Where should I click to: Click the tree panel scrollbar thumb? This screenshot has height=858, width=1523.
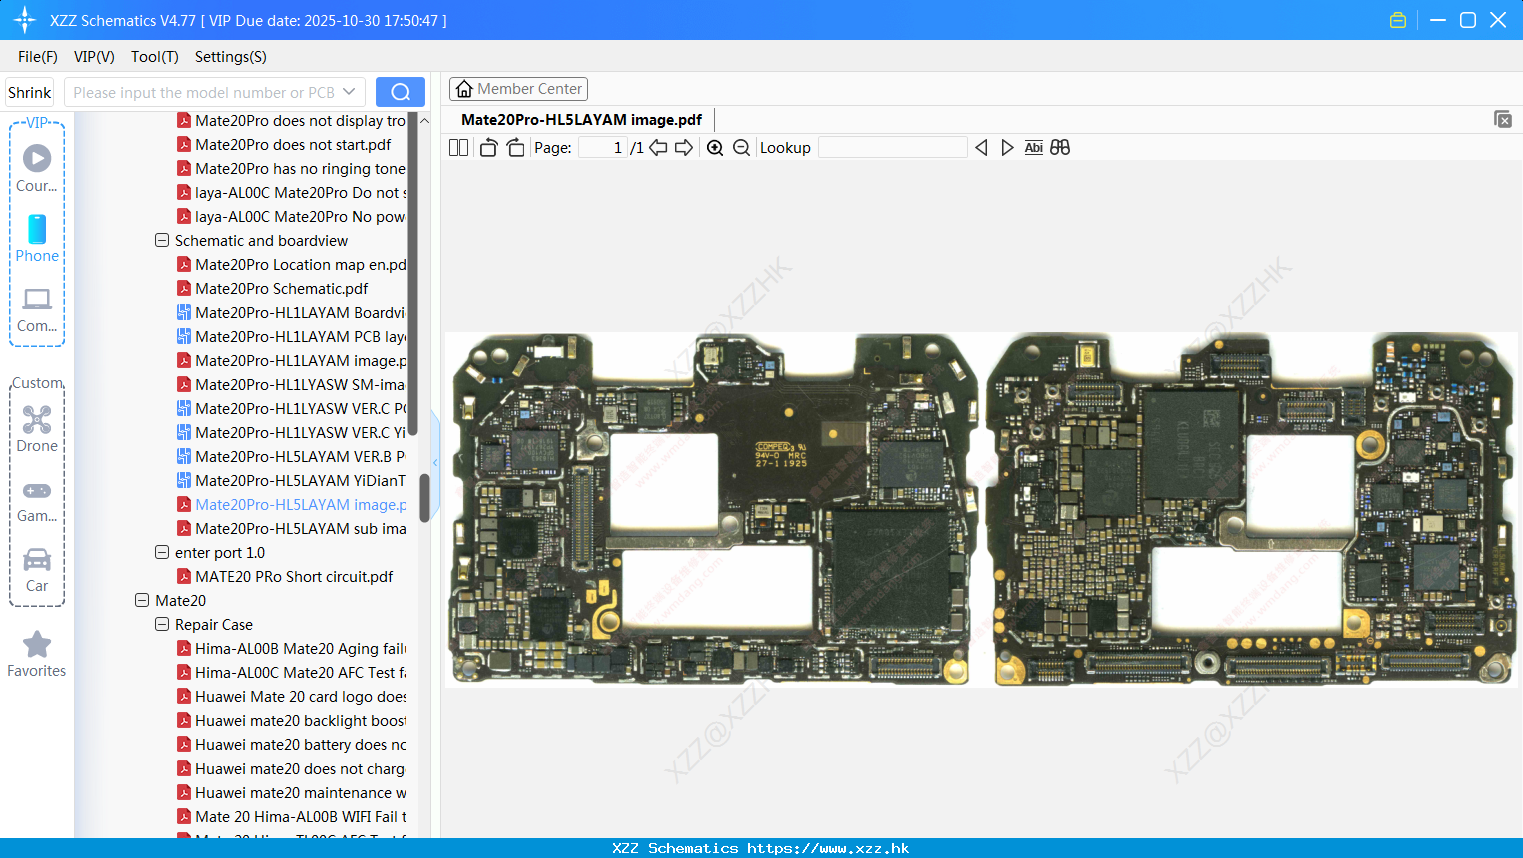click(424, 497)
